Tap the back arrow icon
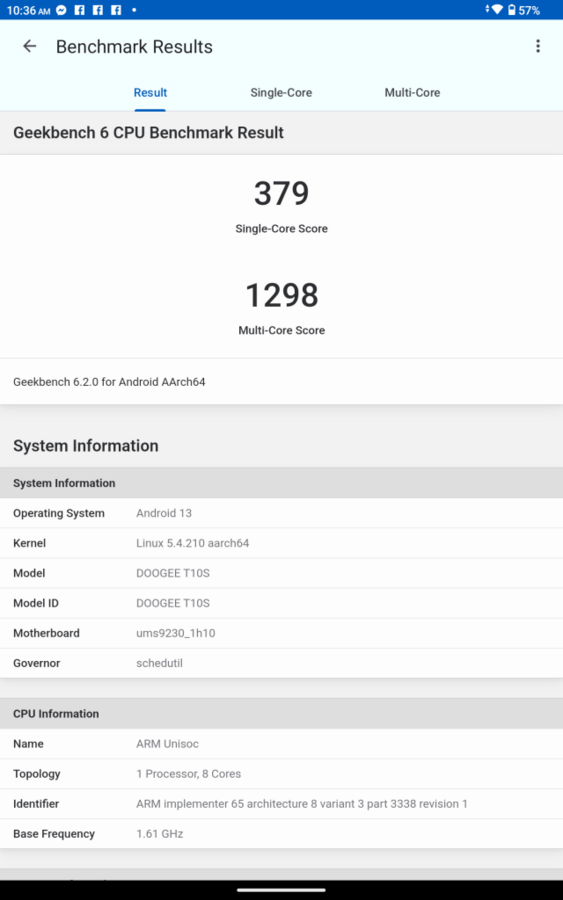This screenshot has width=563, height=900. [x=29, y=46]
